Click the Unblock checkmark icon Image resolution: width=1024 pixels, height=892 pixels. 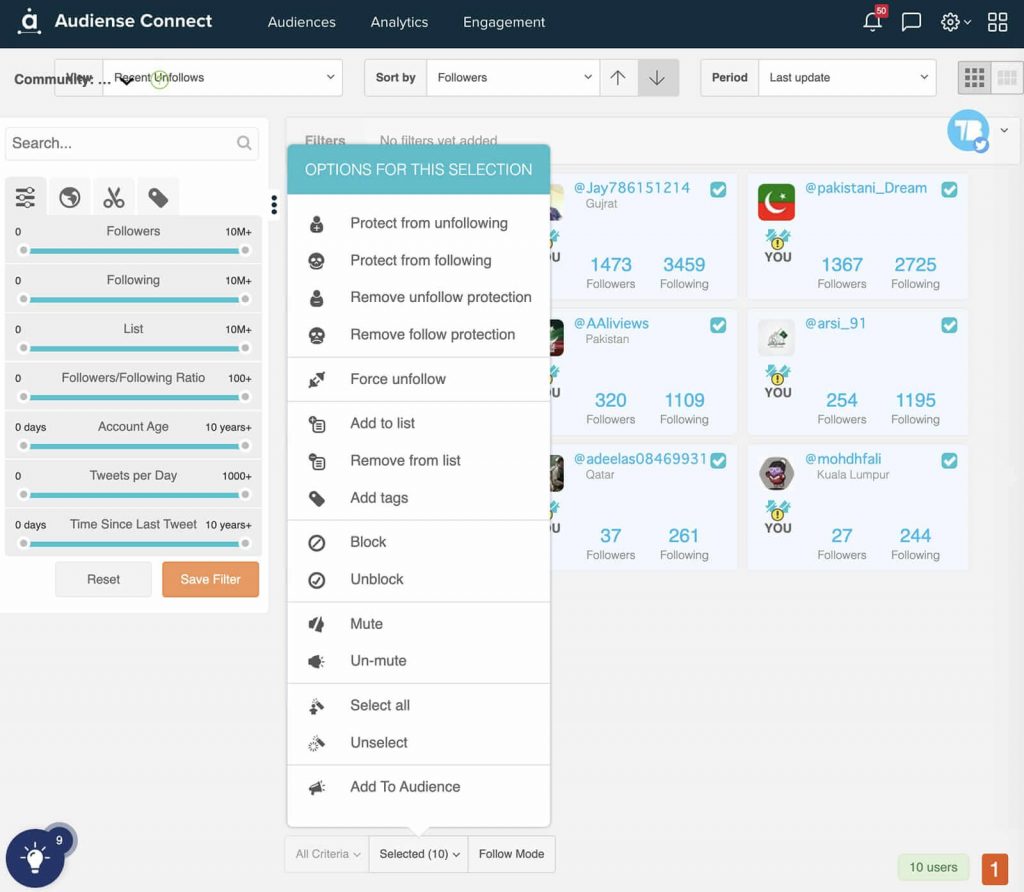(x=317, y=580)
